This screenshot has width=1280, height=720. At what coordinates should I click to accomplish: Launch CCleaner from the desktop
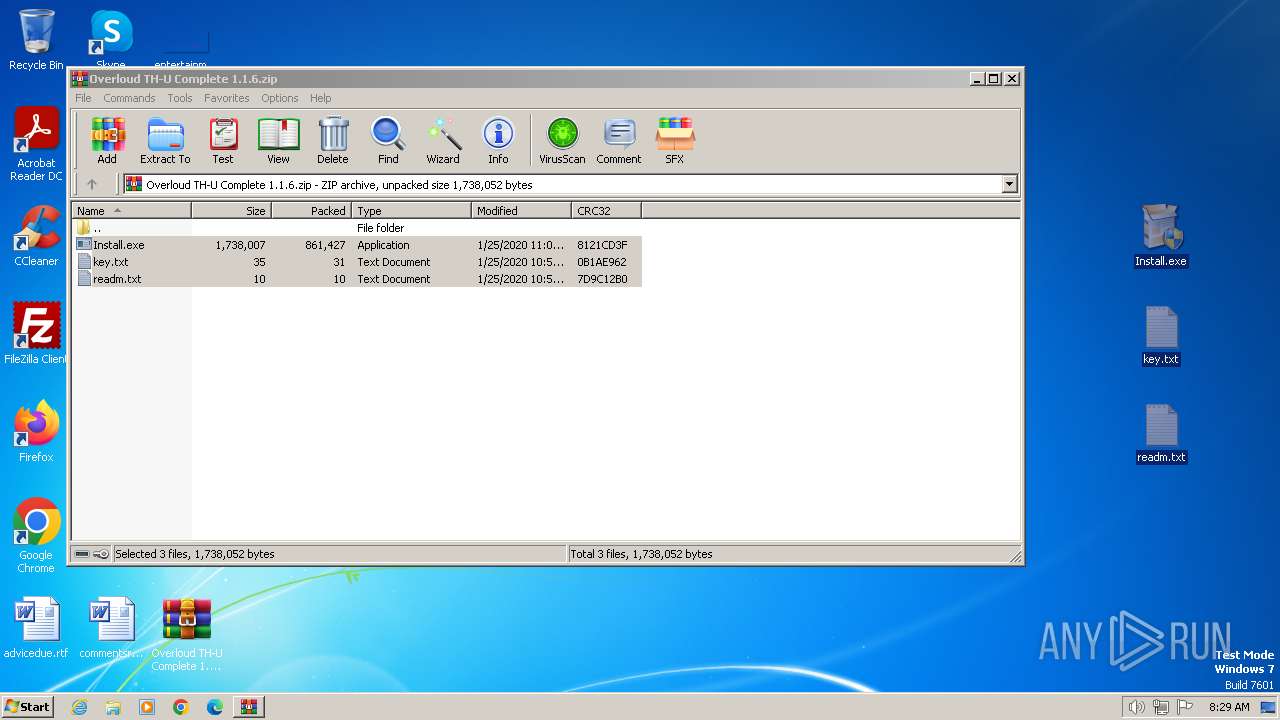point(36,236)
